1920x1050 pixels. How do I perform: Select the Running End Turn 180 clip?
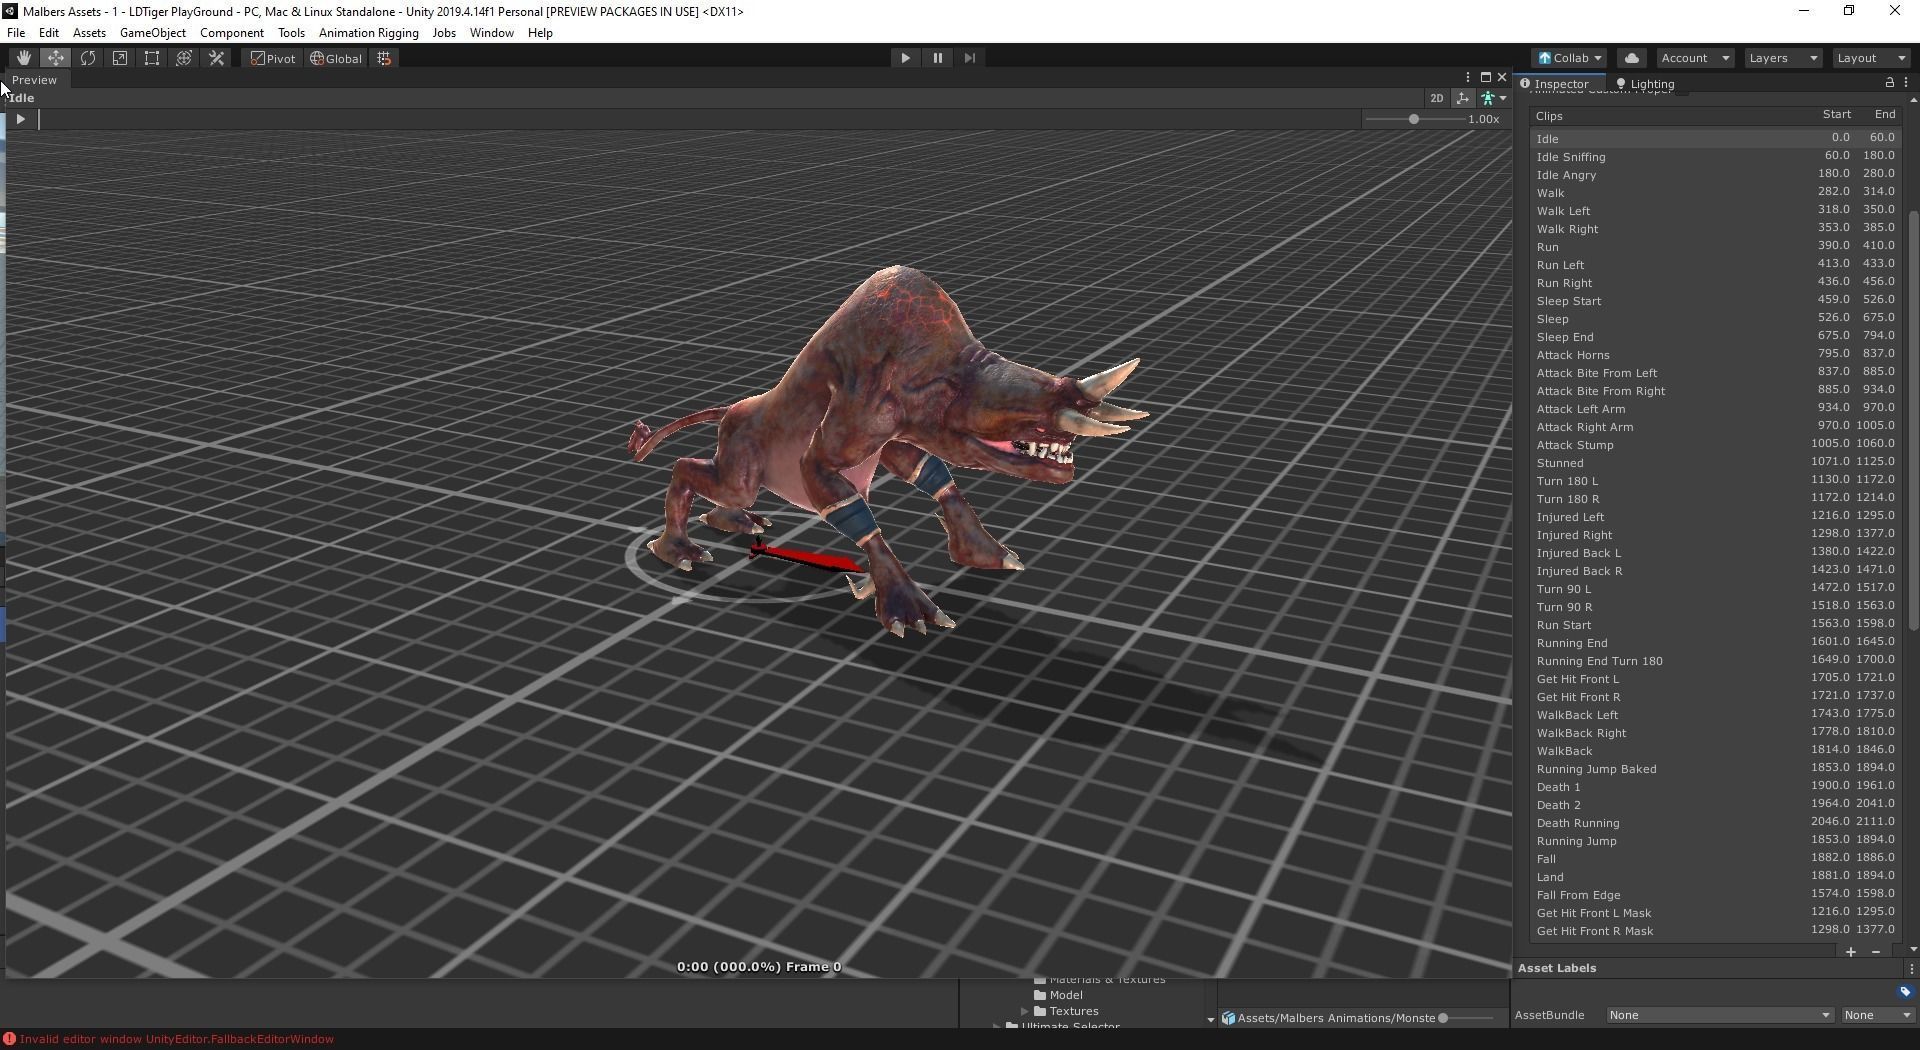(x=1714, y=661)
